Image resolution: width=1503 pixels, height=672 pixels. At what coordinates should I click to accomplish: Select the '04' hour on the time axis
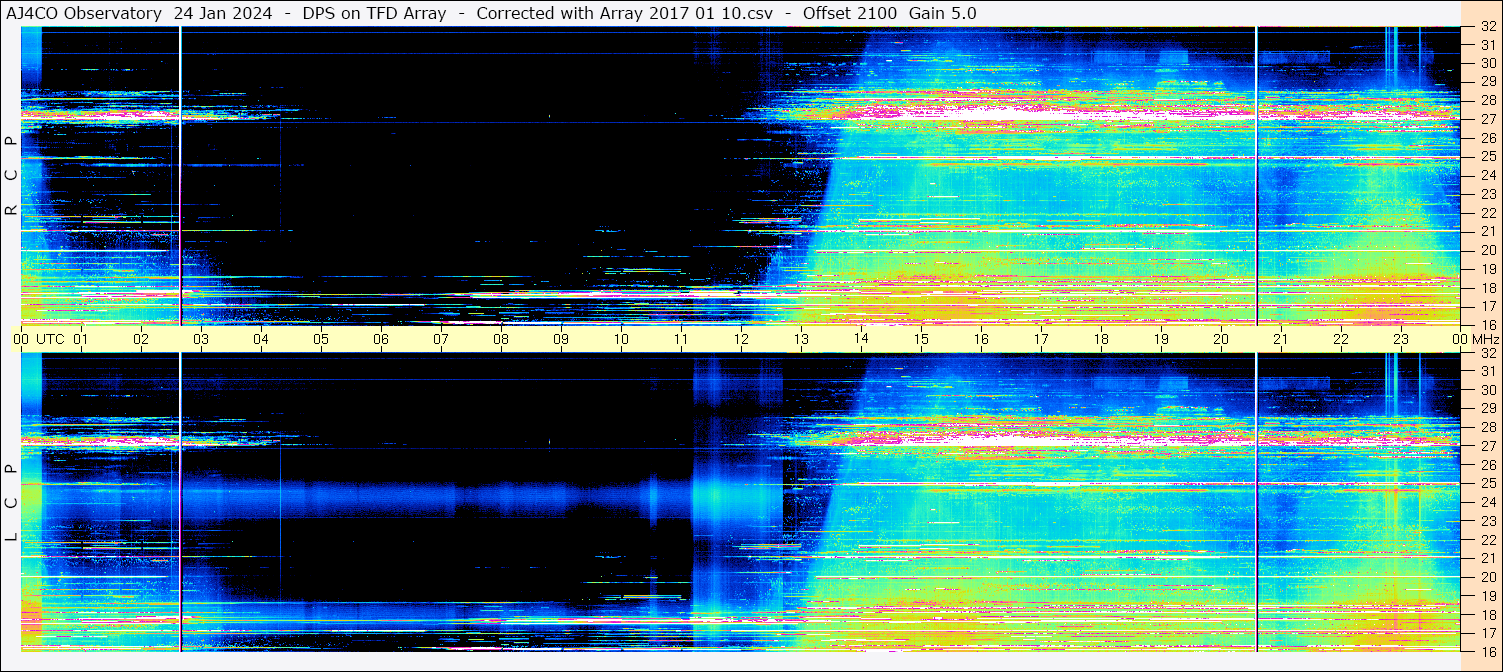[261, 339]
